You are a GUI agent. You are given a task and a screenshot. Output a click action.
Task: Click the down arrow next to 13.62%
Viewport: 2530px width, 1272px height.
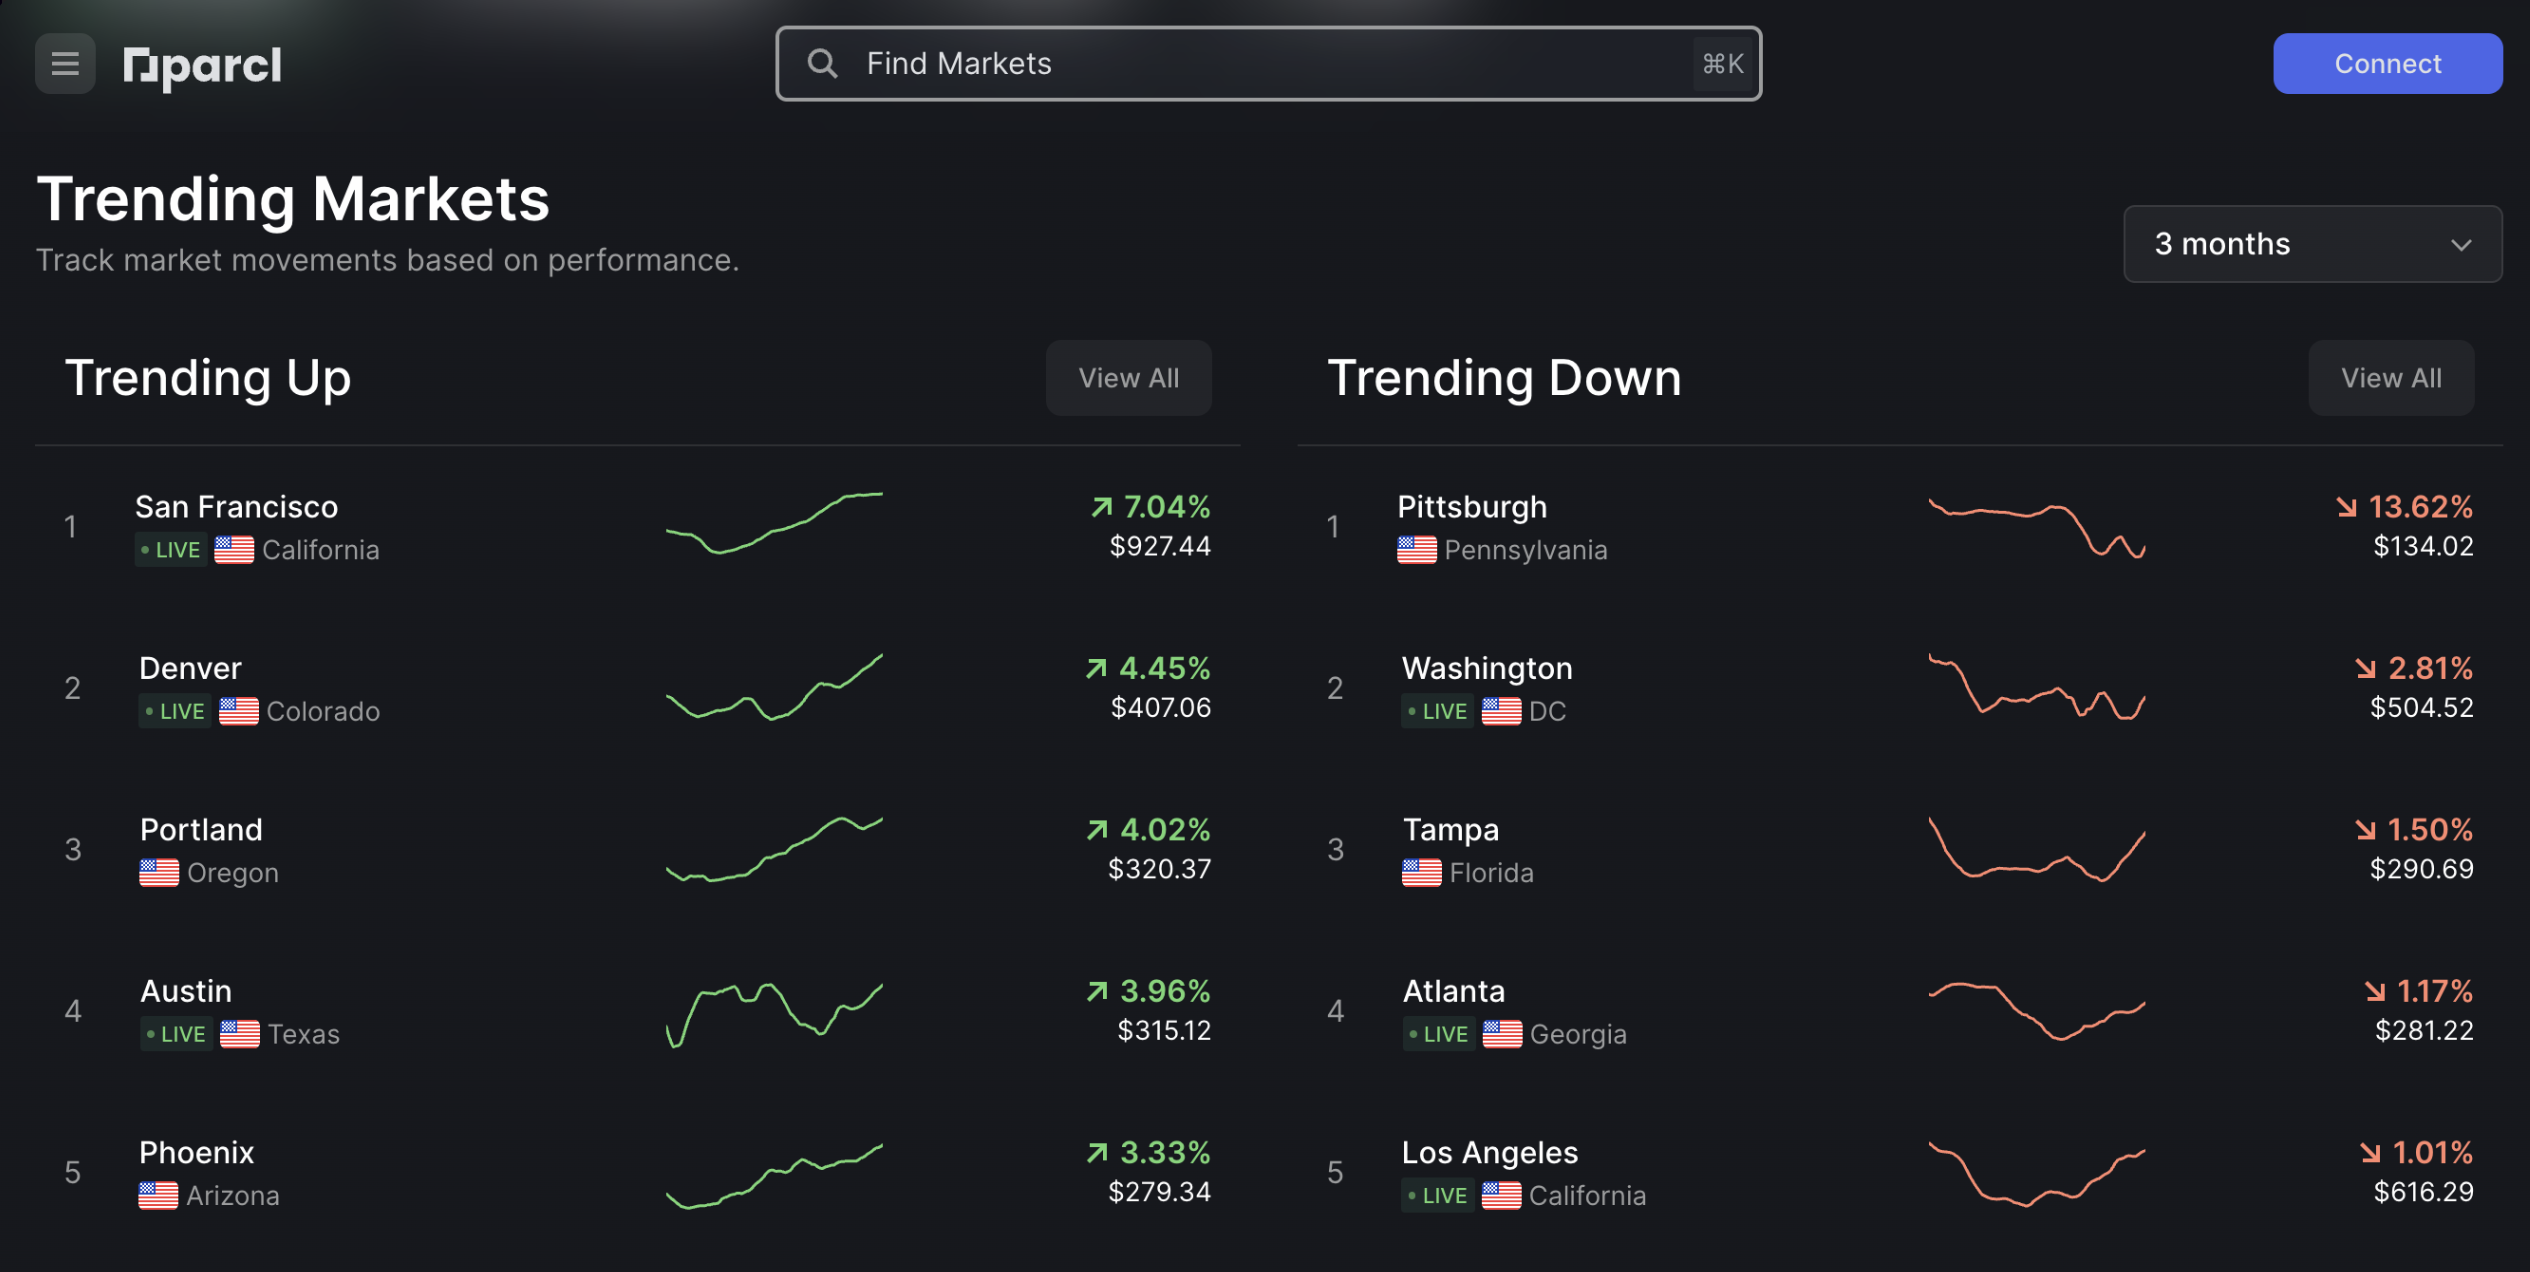point(2346,508)
